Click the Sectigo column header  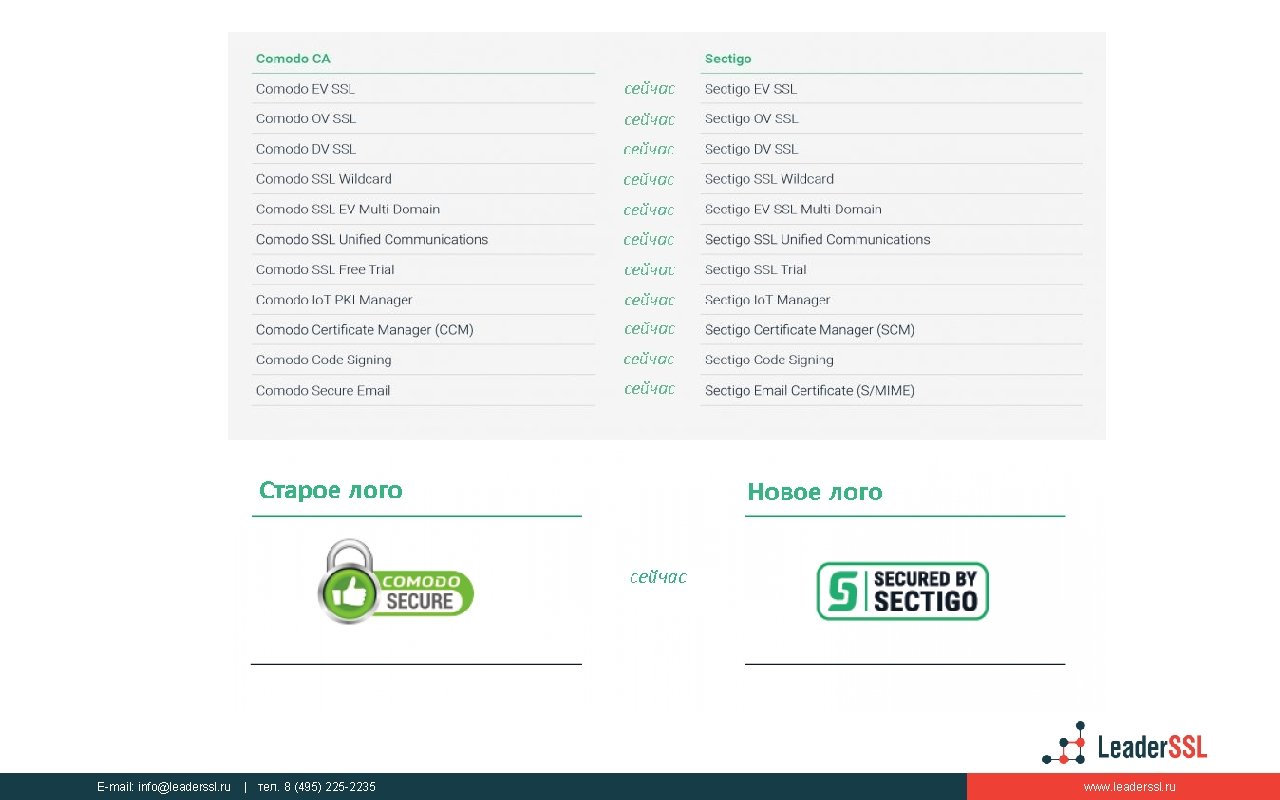[x=728, y=59]
